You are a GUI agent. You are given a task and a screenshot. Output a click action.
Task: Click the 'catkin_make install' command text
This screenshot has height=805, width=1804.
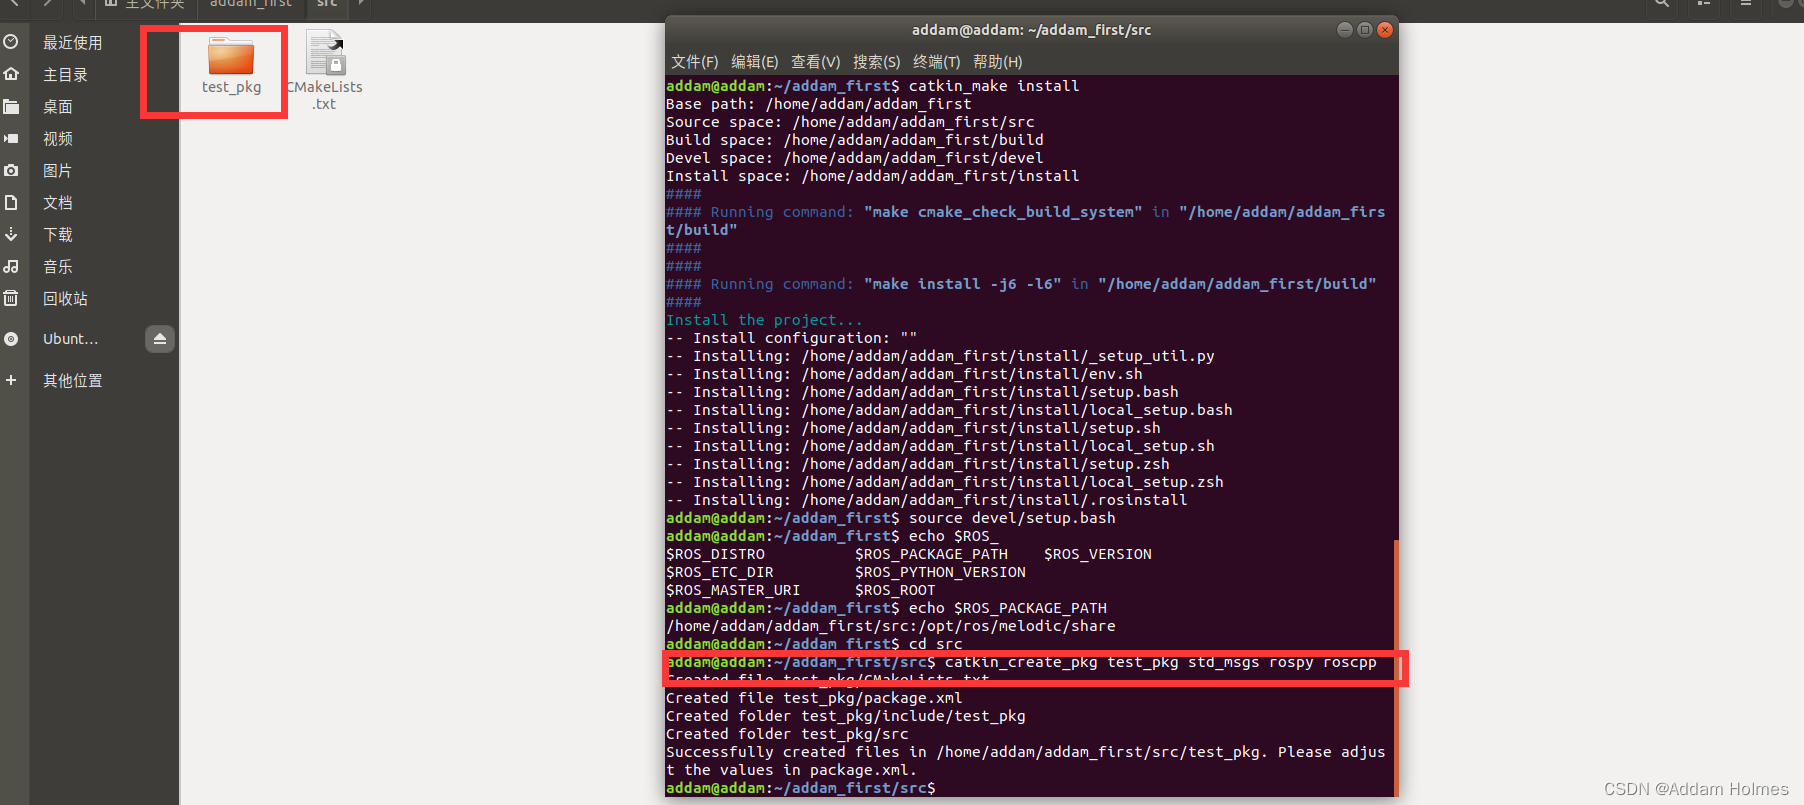click(x=994, y=86)
